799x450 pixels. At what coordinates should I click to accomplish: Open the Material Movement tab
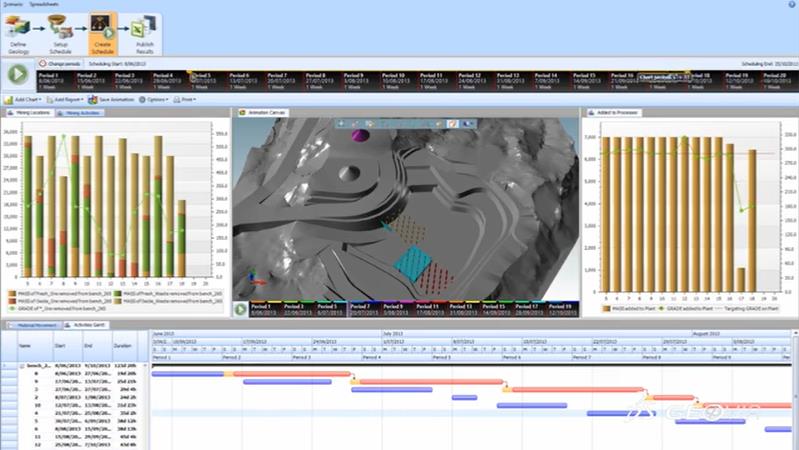[x=33, y=325]
